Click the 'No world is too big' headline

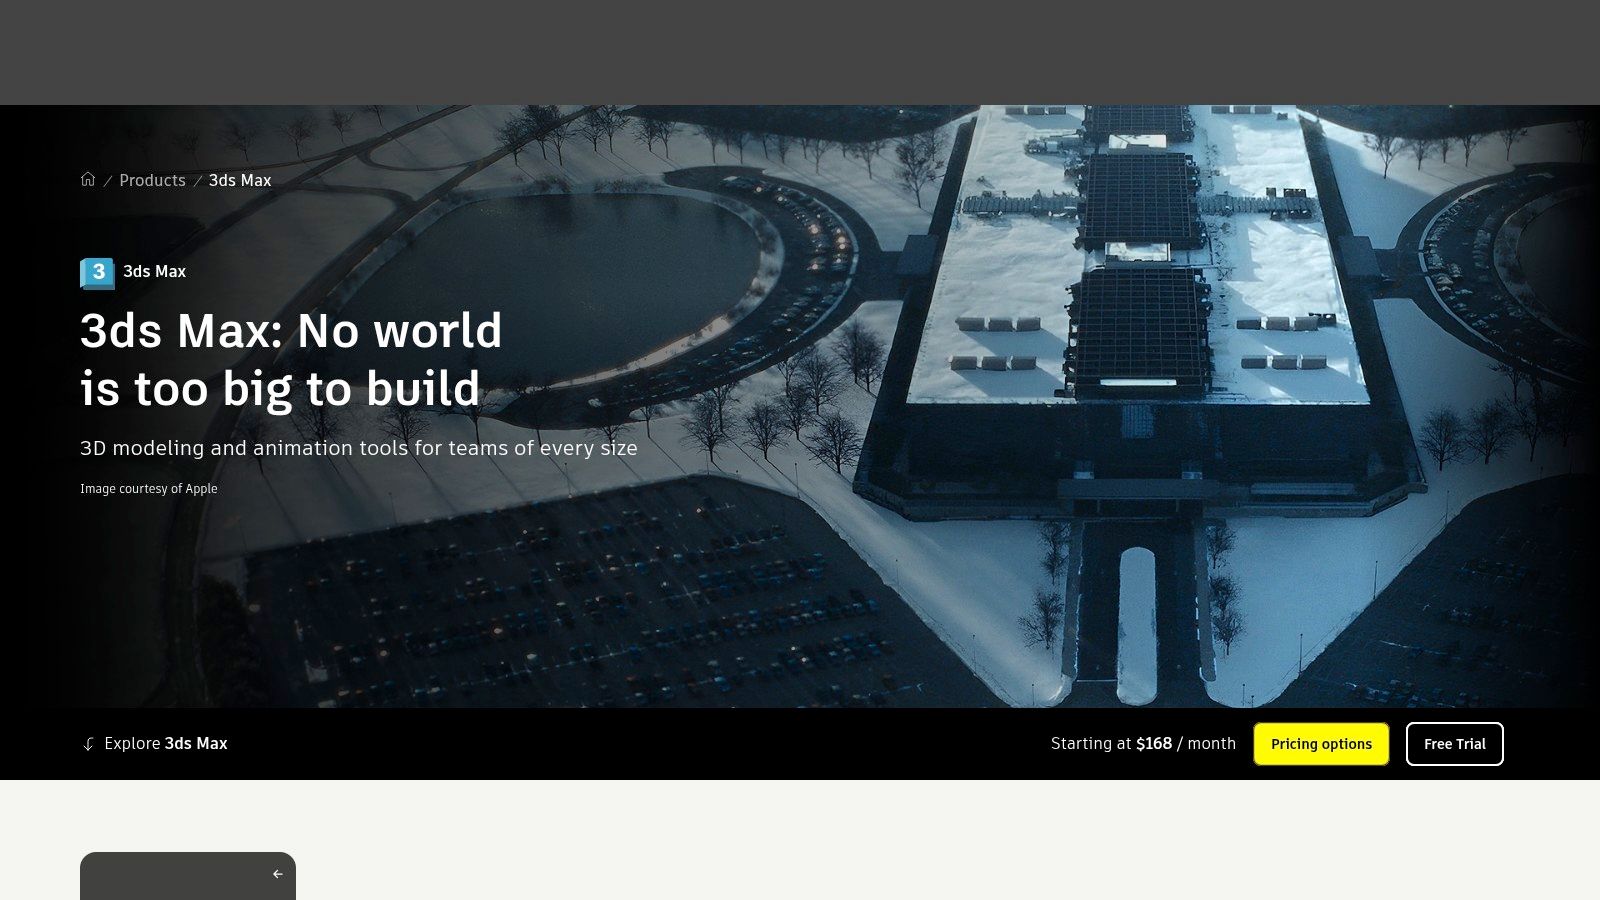point(291,360)
